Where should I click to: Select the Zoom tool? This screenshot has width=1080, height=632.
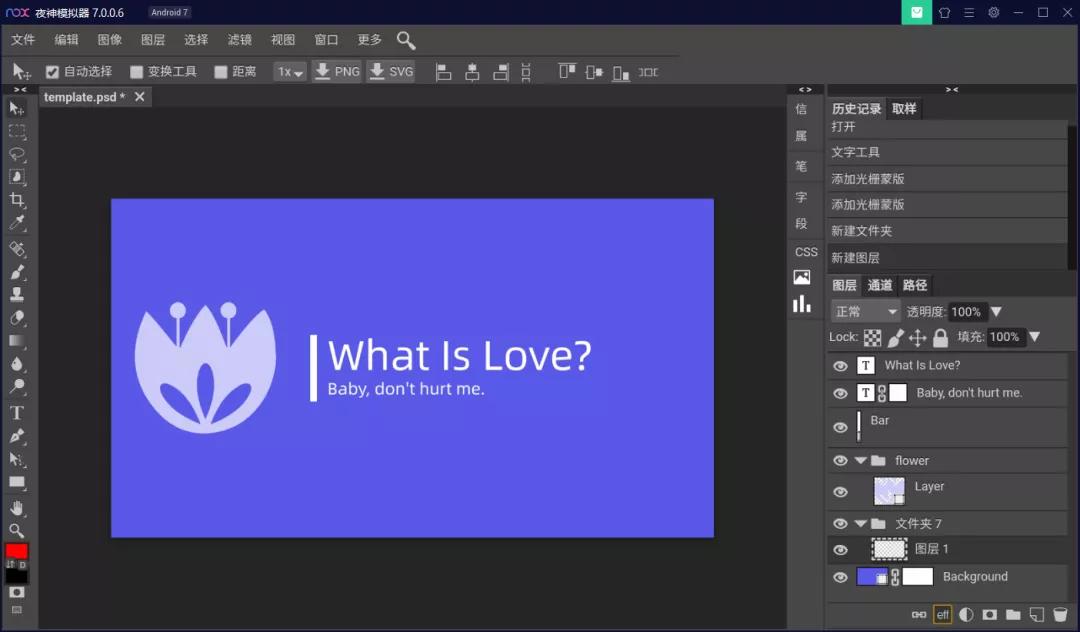18,530
